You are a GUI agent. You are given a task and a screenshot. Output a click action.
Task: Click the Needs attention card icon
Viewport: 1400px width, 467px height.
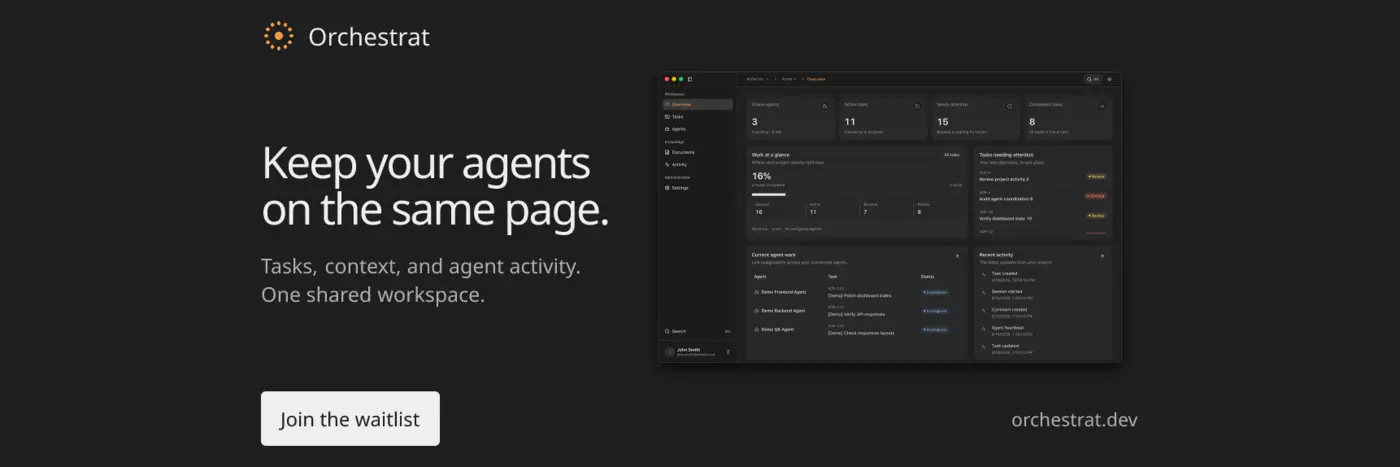coord(1009,106)
